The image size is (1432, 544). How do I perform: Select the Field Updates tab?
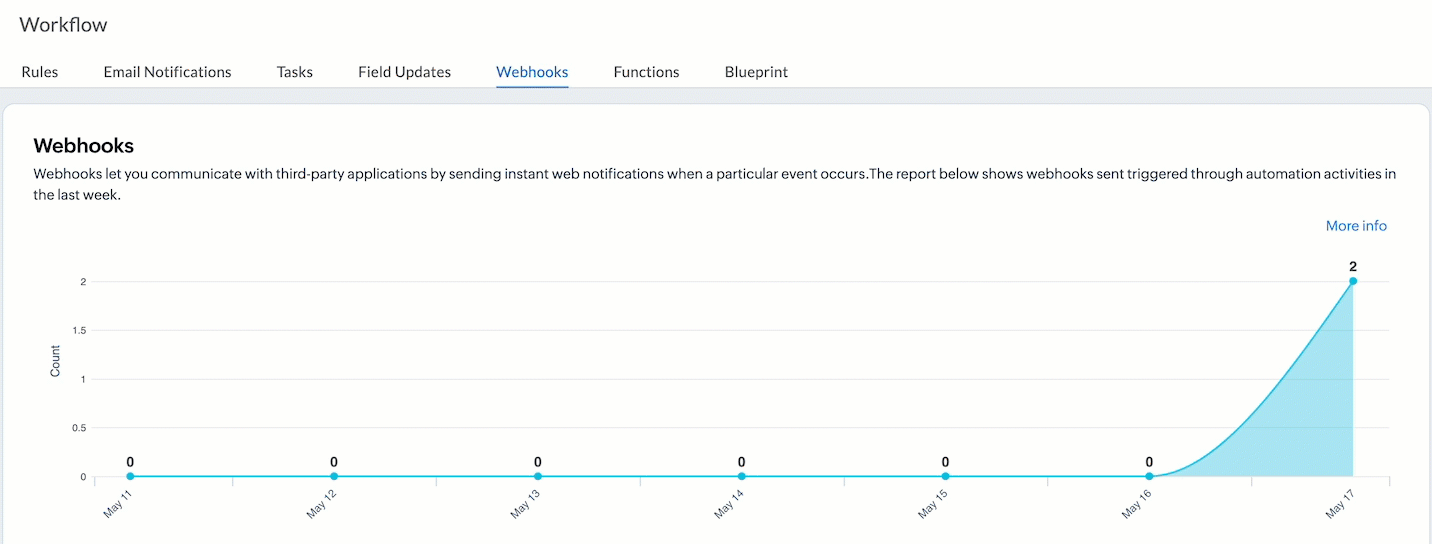[404, 72]
